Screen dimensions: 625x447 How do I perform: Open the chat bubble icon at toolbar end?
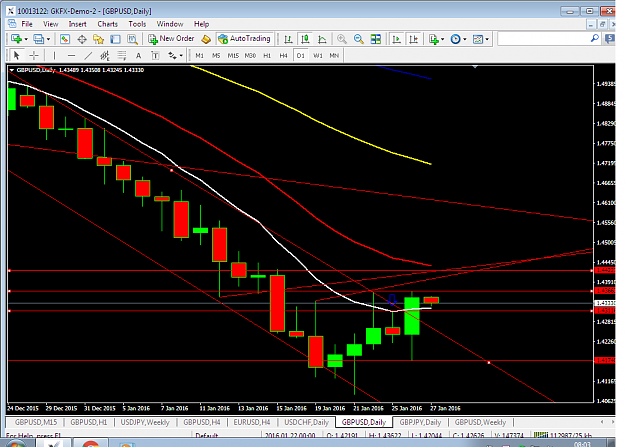tap(609, 39)
